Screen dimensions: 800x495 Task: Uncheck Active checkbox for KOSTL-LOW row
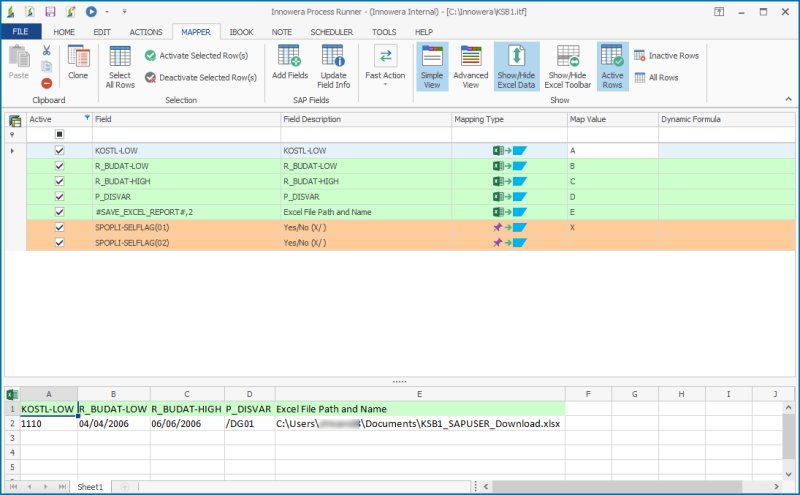pos(59,150)
